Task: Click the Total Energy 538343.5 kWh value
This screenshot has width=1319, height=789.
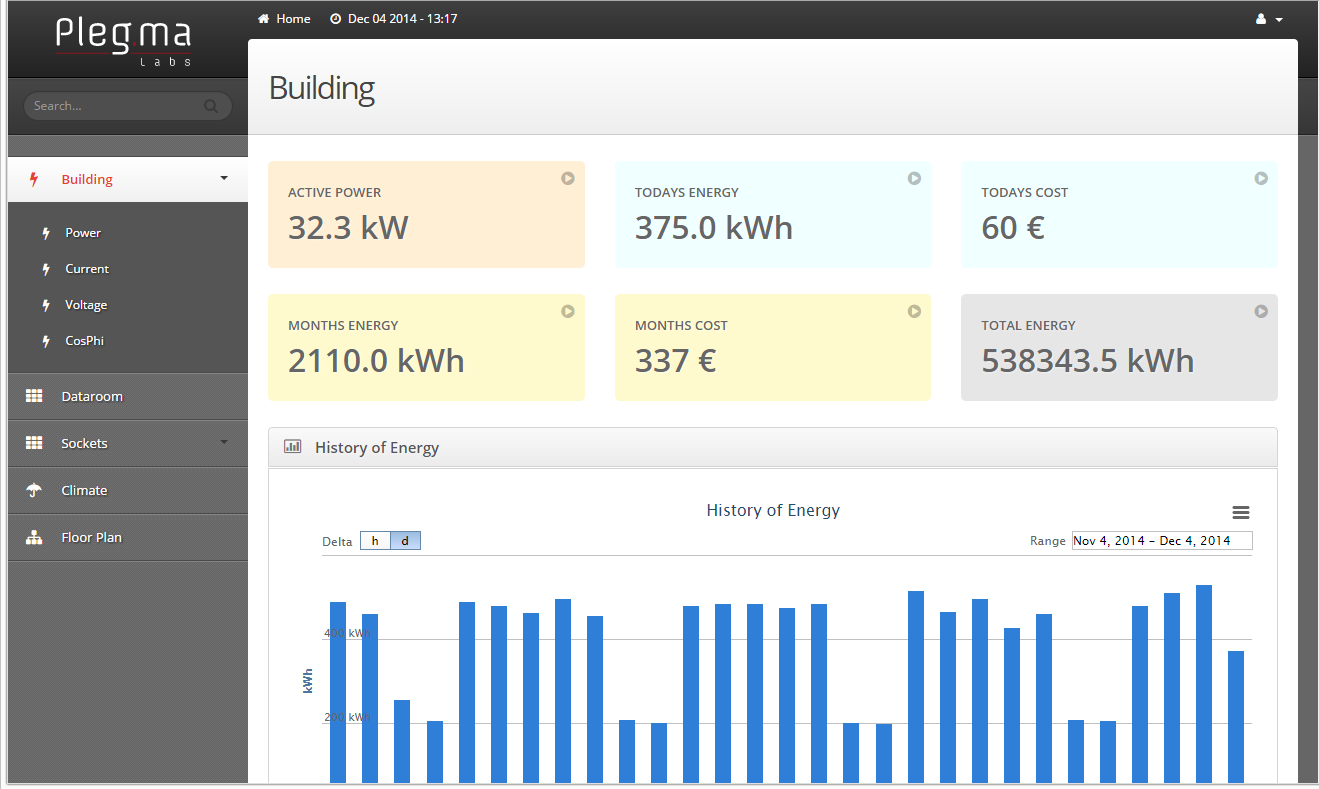Action: [1088, 361]
